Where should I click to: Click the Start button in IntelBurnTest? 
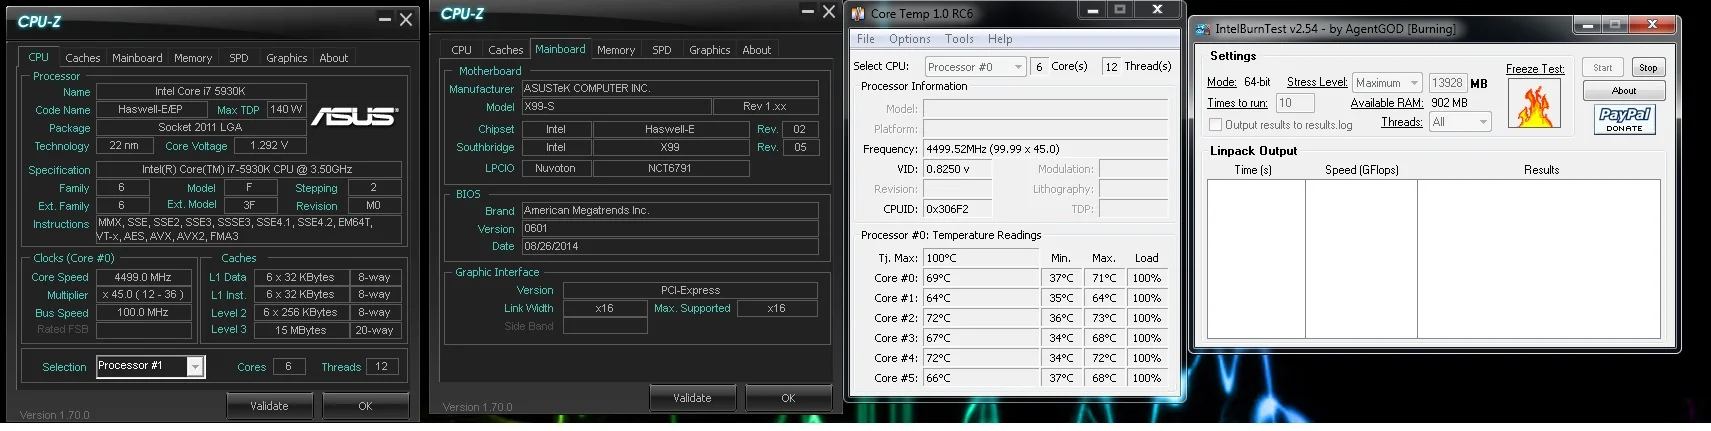(1603, 68)
